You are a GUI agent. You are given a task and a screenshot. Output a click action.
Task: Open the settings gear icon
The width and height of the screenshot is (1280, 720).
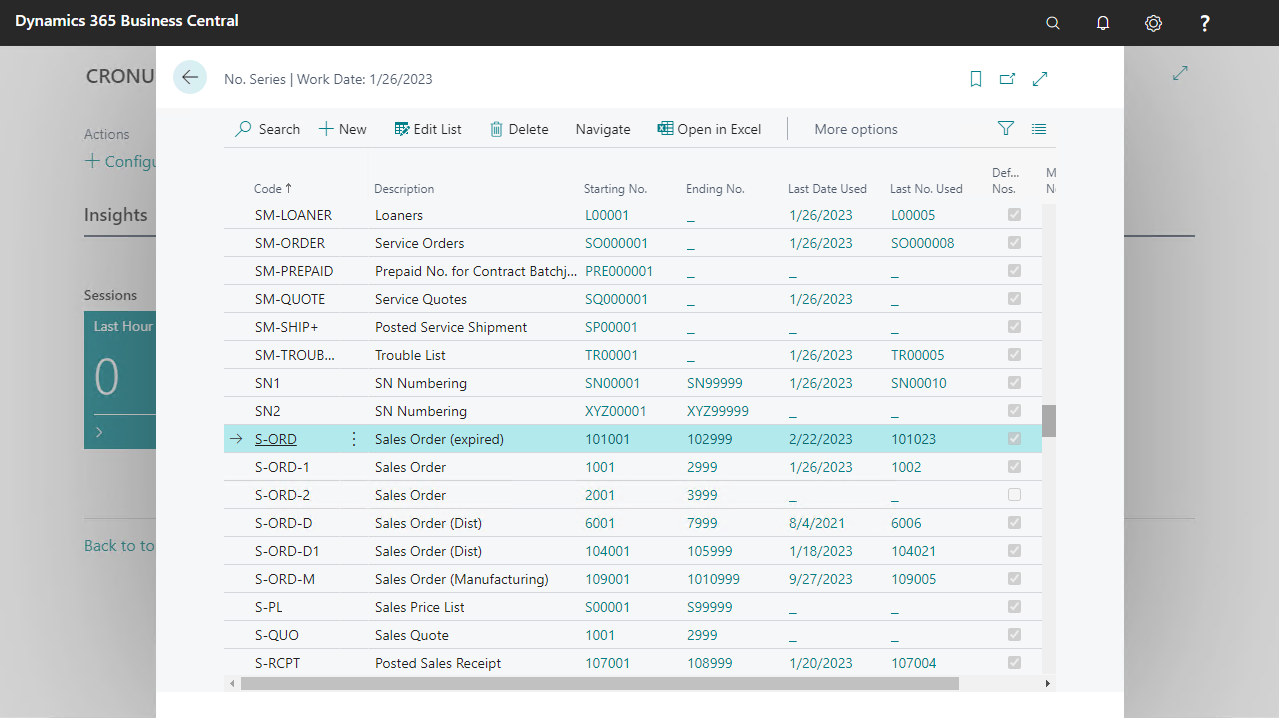click(x=1153, y=23)
